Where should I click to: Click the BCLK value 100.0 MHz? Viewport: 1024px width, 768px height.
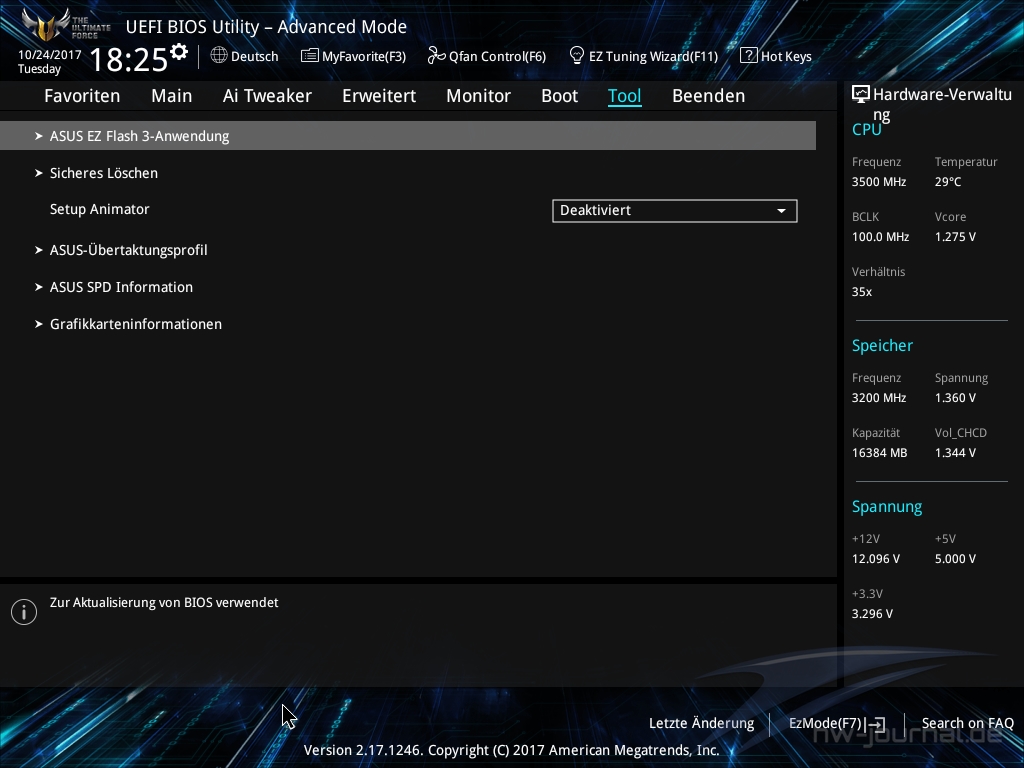[x=880, y=237]
